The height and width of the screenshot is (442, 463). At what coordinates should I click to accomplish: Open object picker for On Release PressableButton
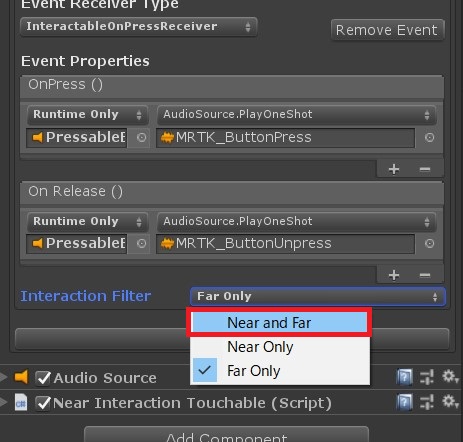[x=141, y=244]
